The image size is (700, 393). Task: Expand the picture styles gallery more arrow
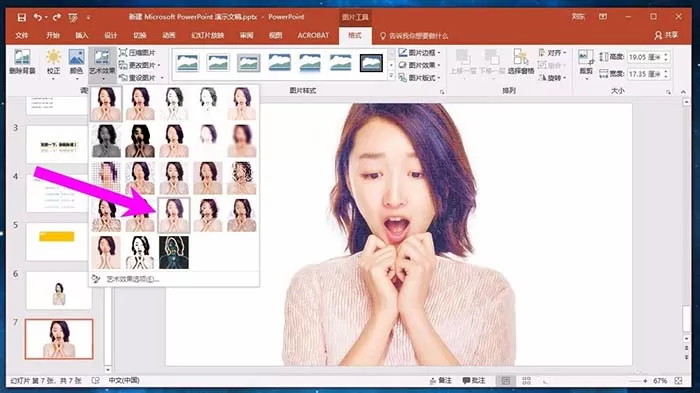[x=392, y=76]
